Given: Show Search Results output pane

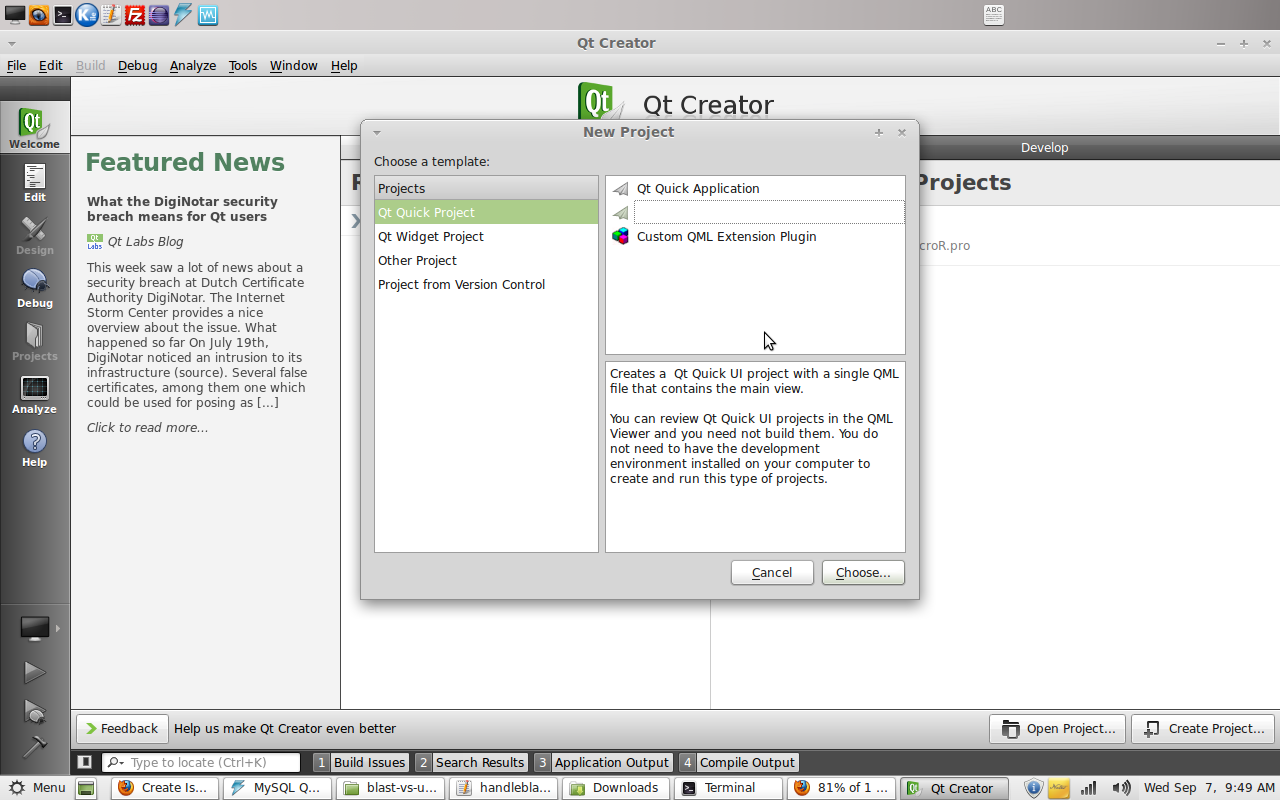Looking at the screenshot, I should (471, 762).
